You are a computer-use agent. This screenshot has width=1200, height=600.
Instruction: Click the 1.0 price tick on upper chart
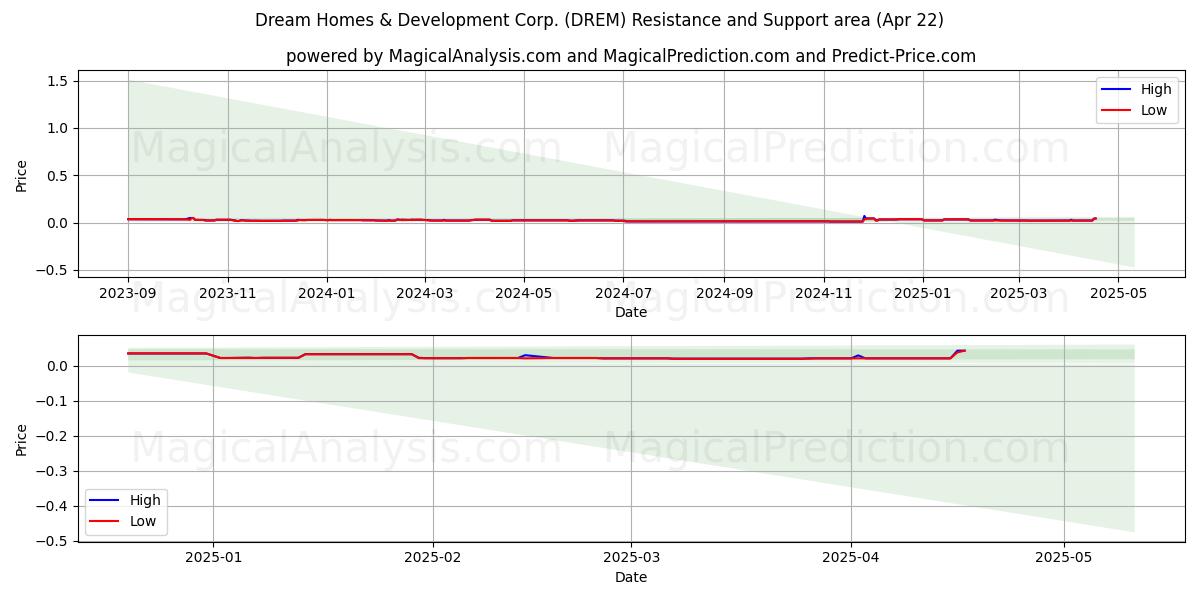[x=57, y=128]
